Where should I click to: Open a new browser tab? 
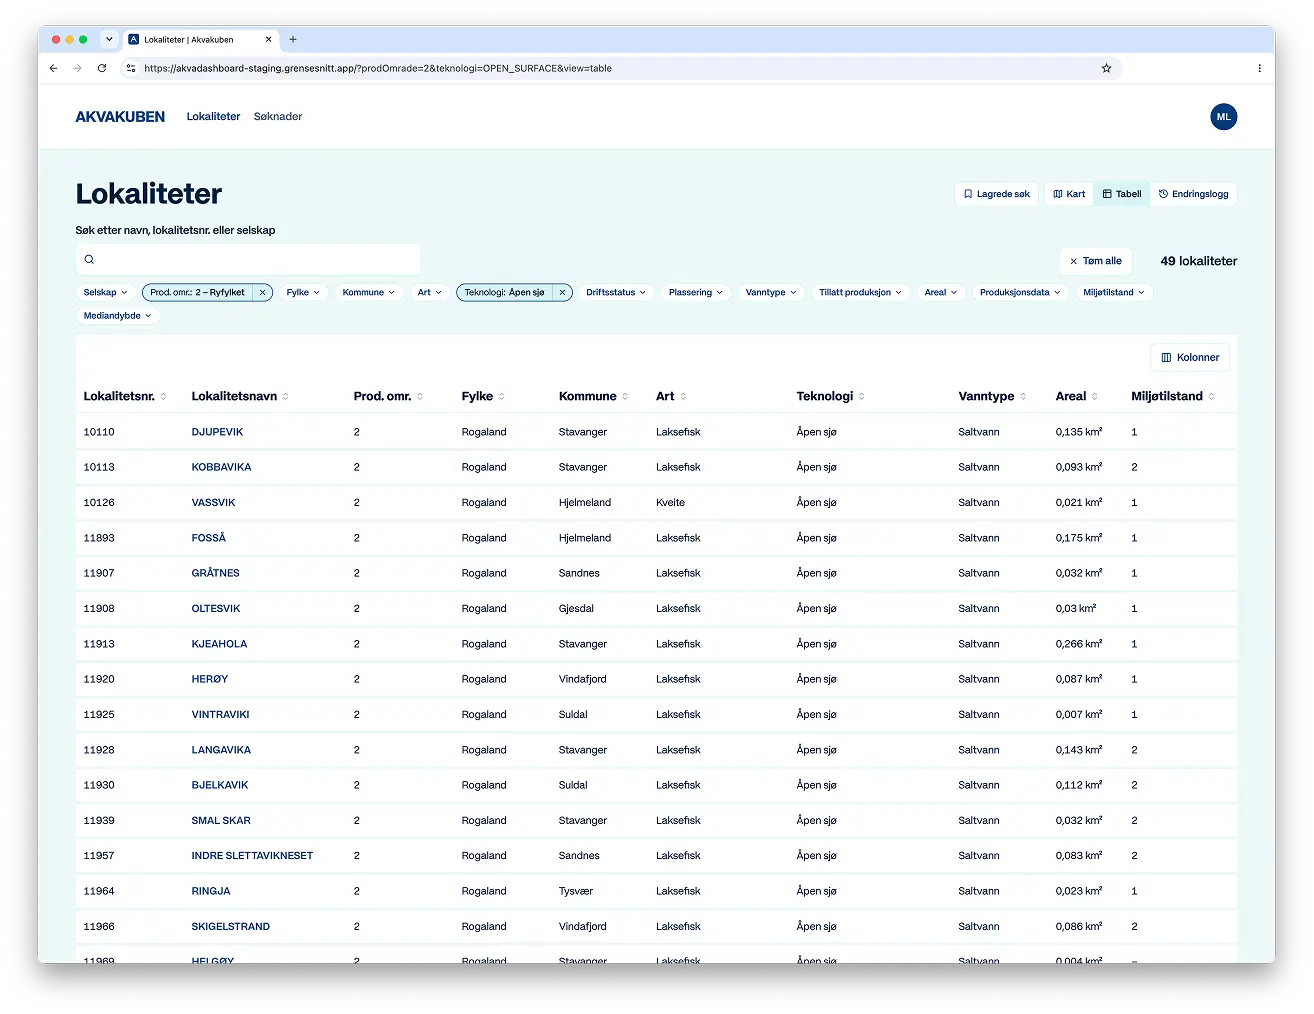[x=293, y=40]
